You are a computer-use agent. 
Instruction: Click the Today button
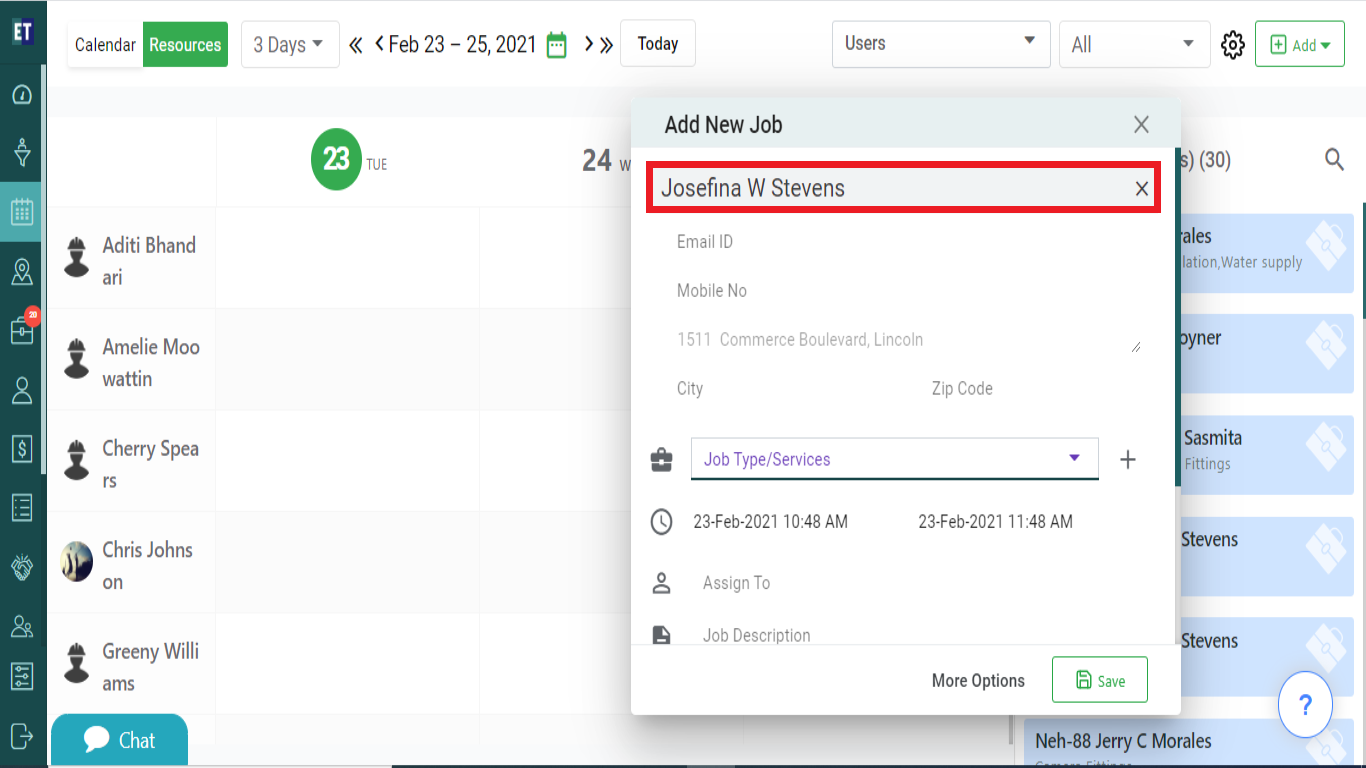click(x=658, y=44)
